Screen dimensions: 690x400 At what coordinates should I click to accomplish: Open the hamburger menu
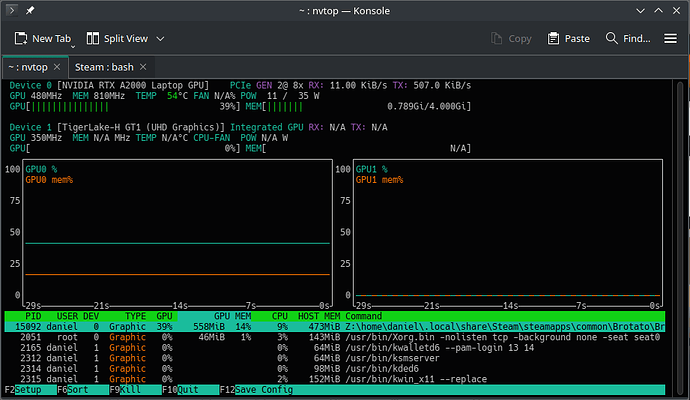click(x=671, y=39)
